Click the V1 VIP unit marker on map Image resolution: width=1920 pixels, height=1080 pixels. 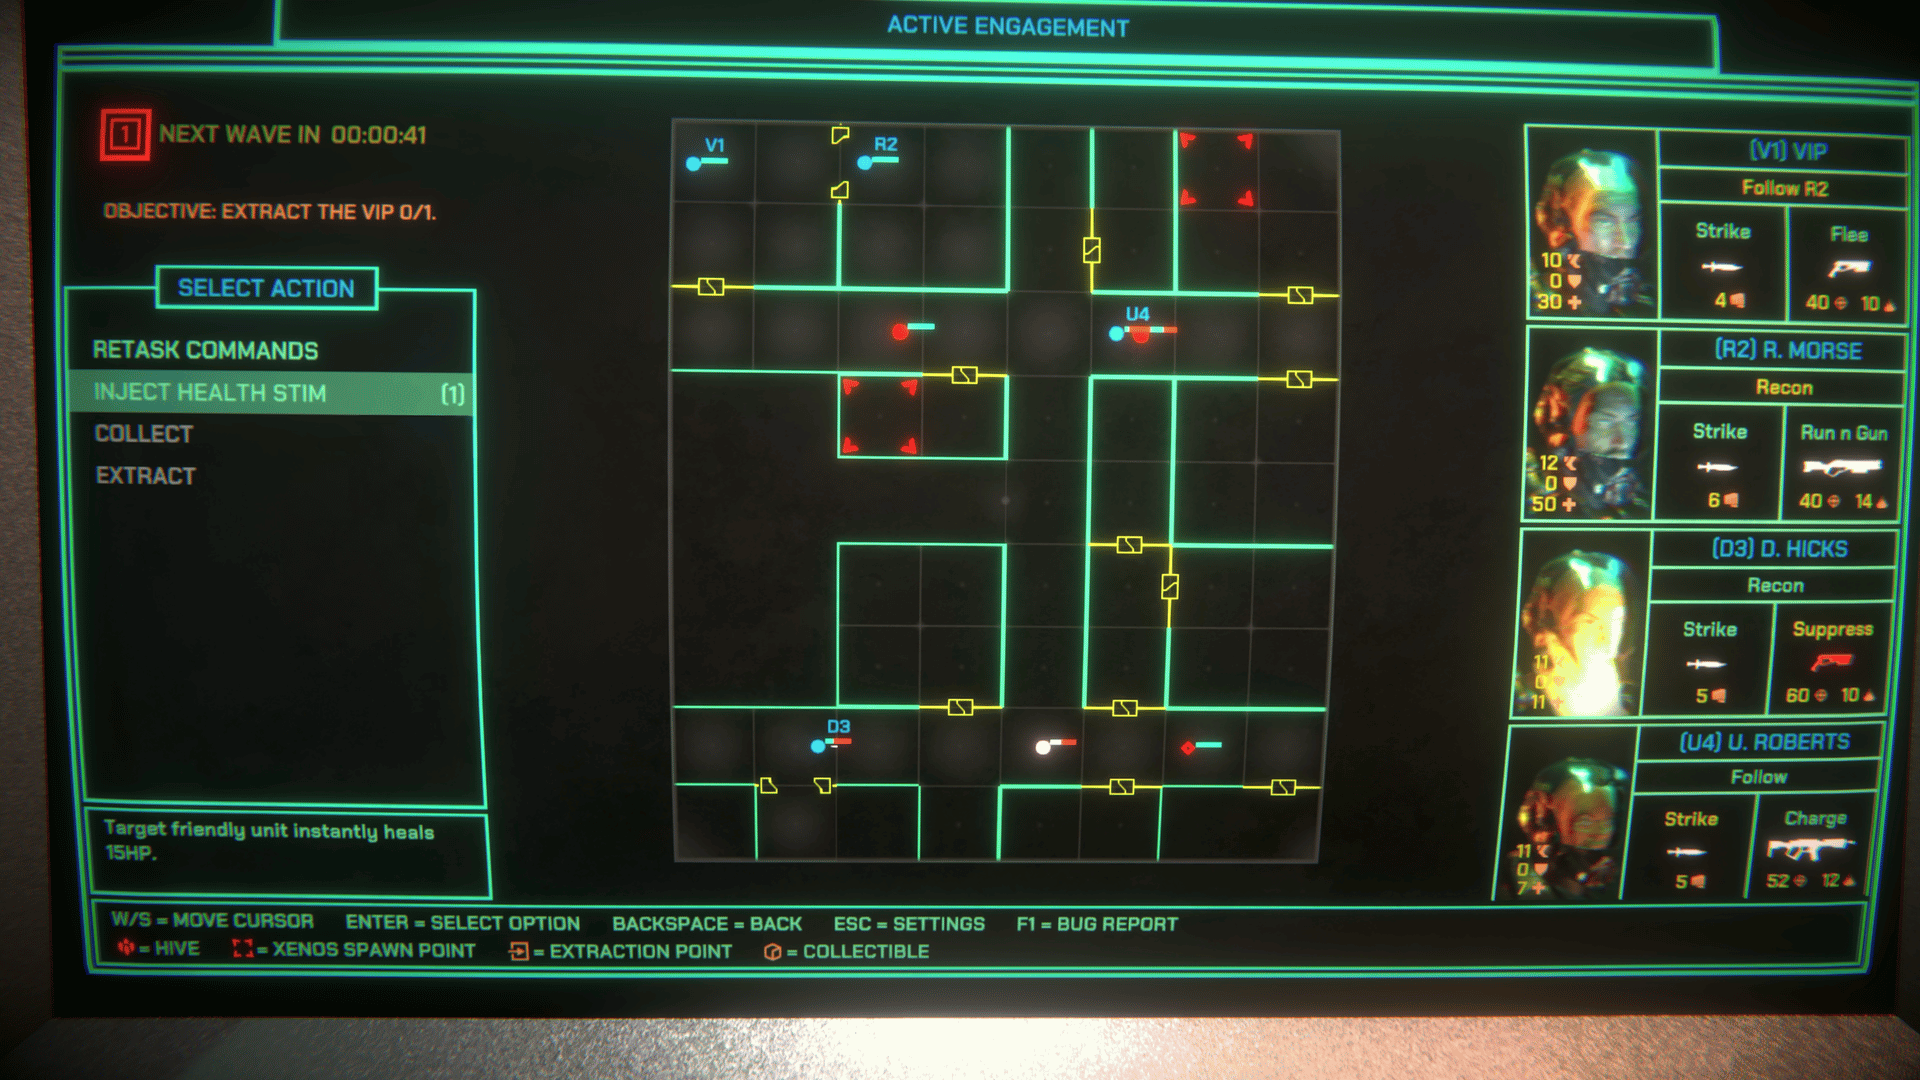[x=694, y=163]
